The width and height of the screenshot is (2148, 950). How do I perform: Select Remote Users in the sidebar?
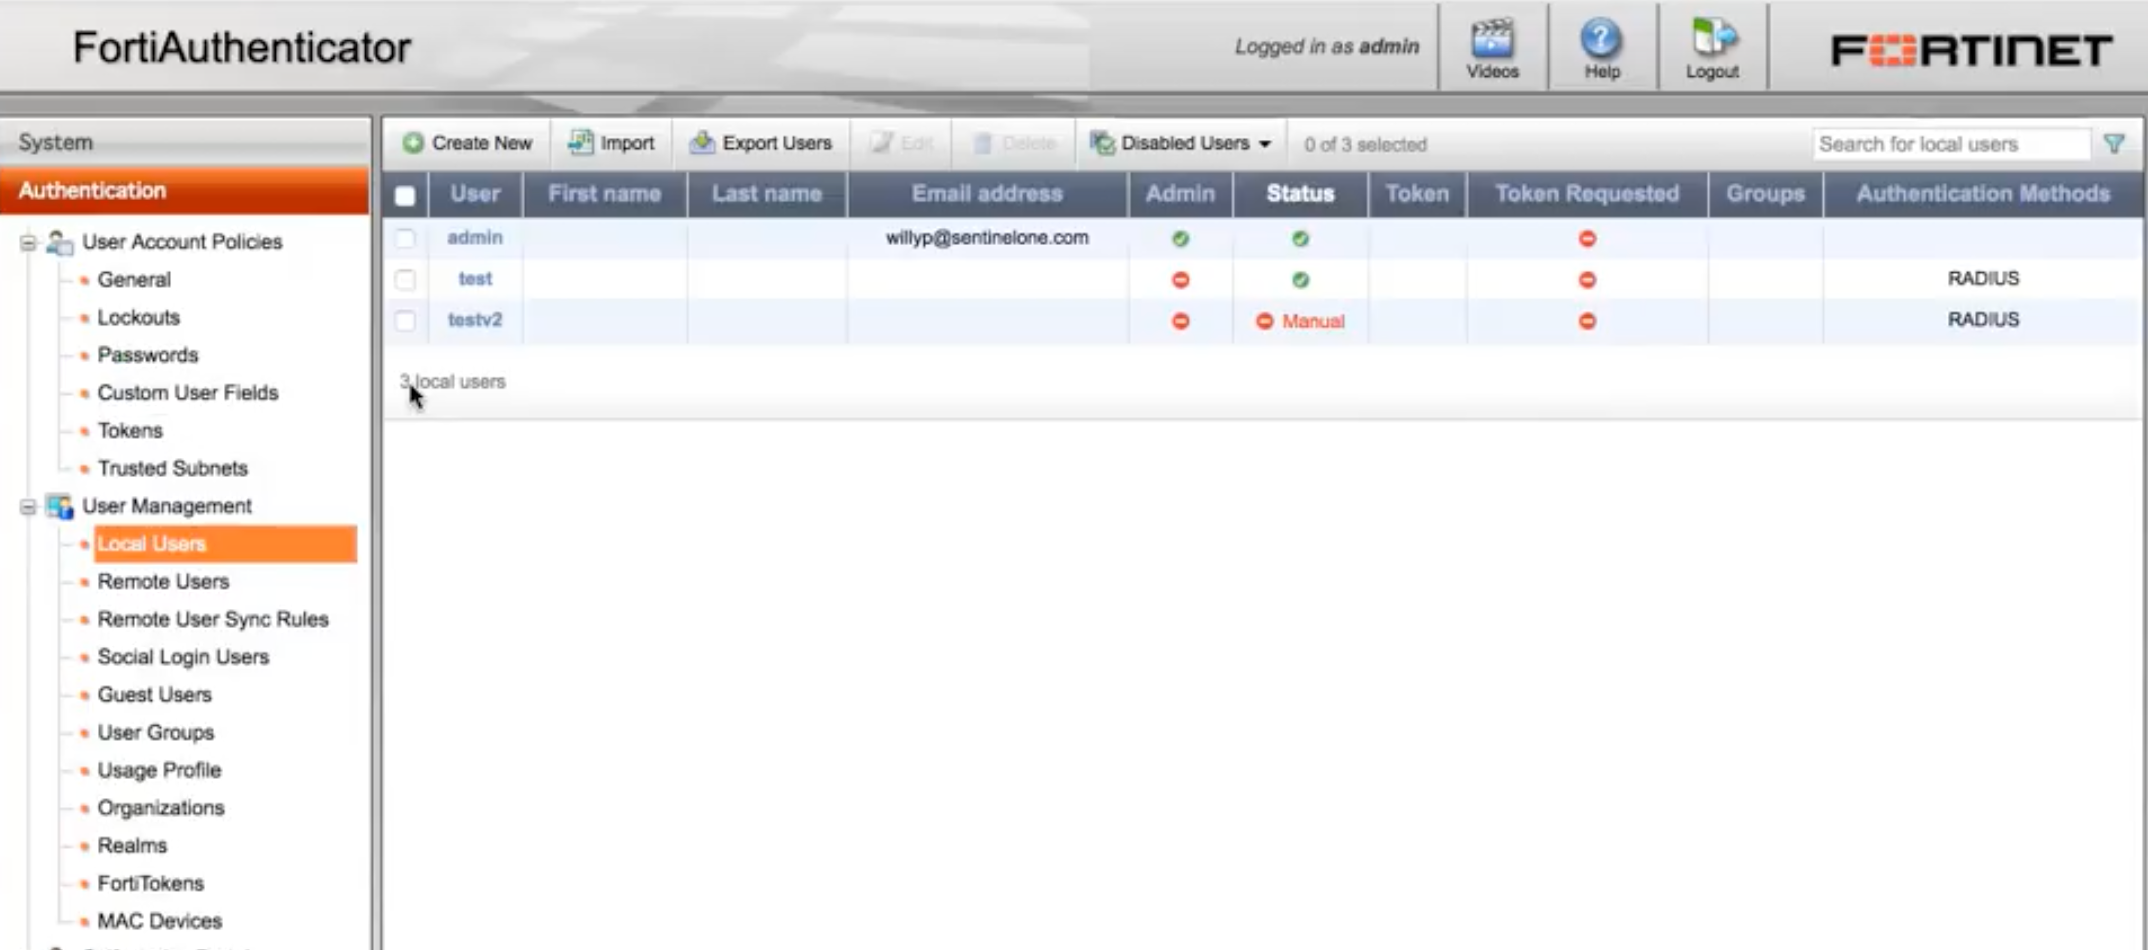163,582
